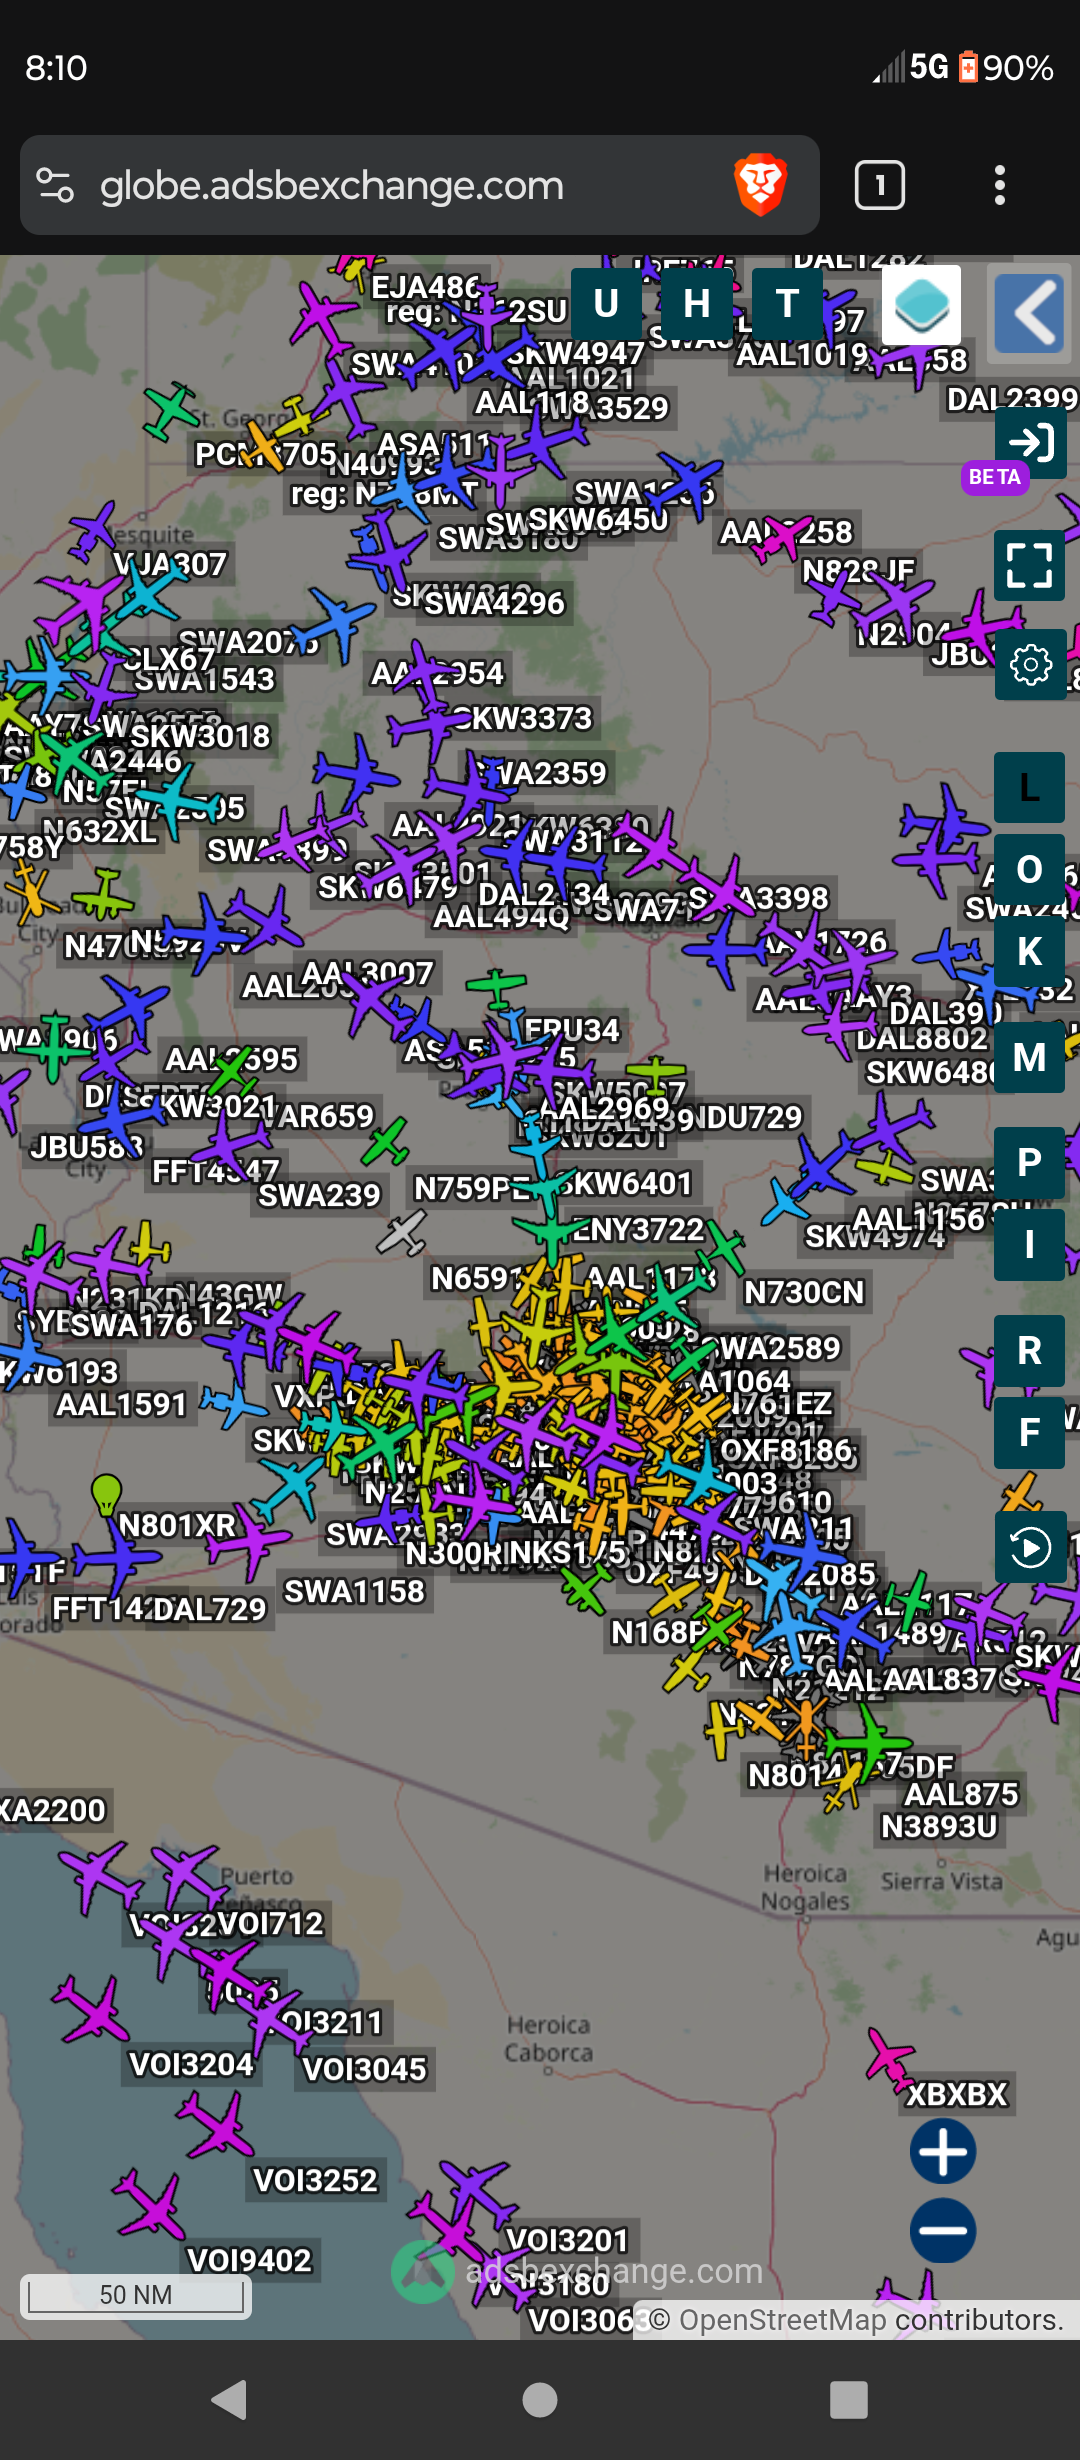Select aircraft label SKW3018

coord(200,736)
